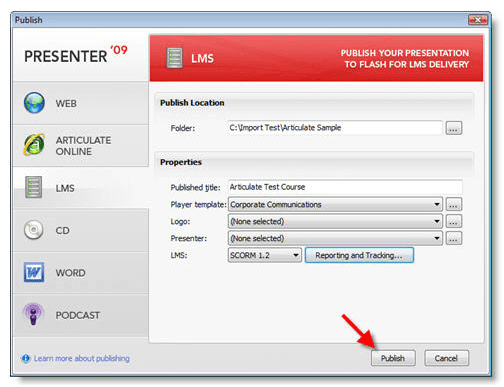Select the Articulate Online icon

pyautogui.click(x=34, y=144)
